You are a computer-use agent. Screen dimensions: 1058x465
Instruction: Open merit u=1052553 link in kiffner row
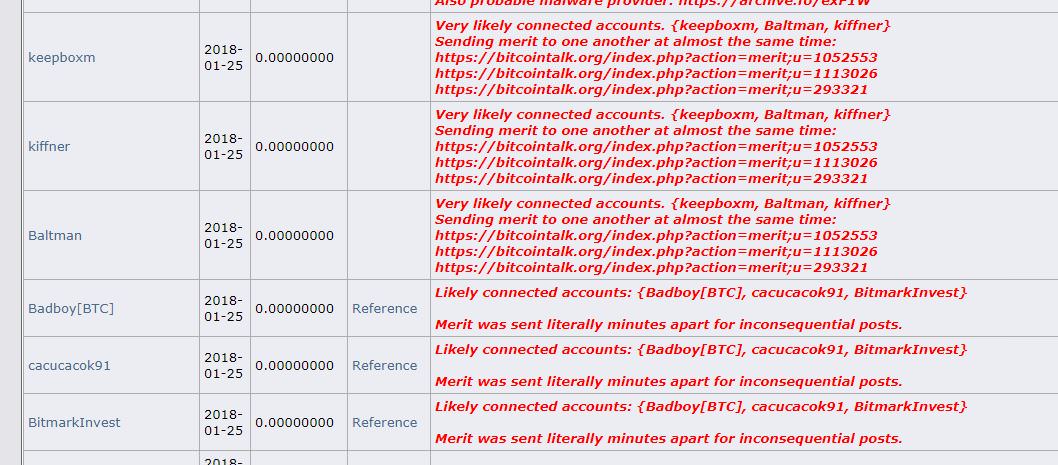(x=656, y=146)
